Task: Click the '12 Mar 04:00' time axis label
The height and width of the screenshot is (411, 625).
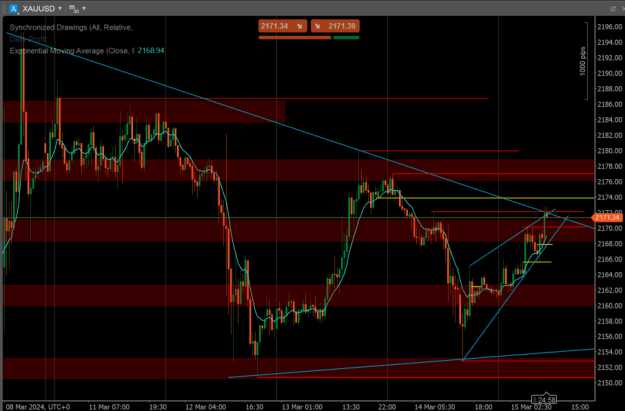Action: click(x=206, y=407)
